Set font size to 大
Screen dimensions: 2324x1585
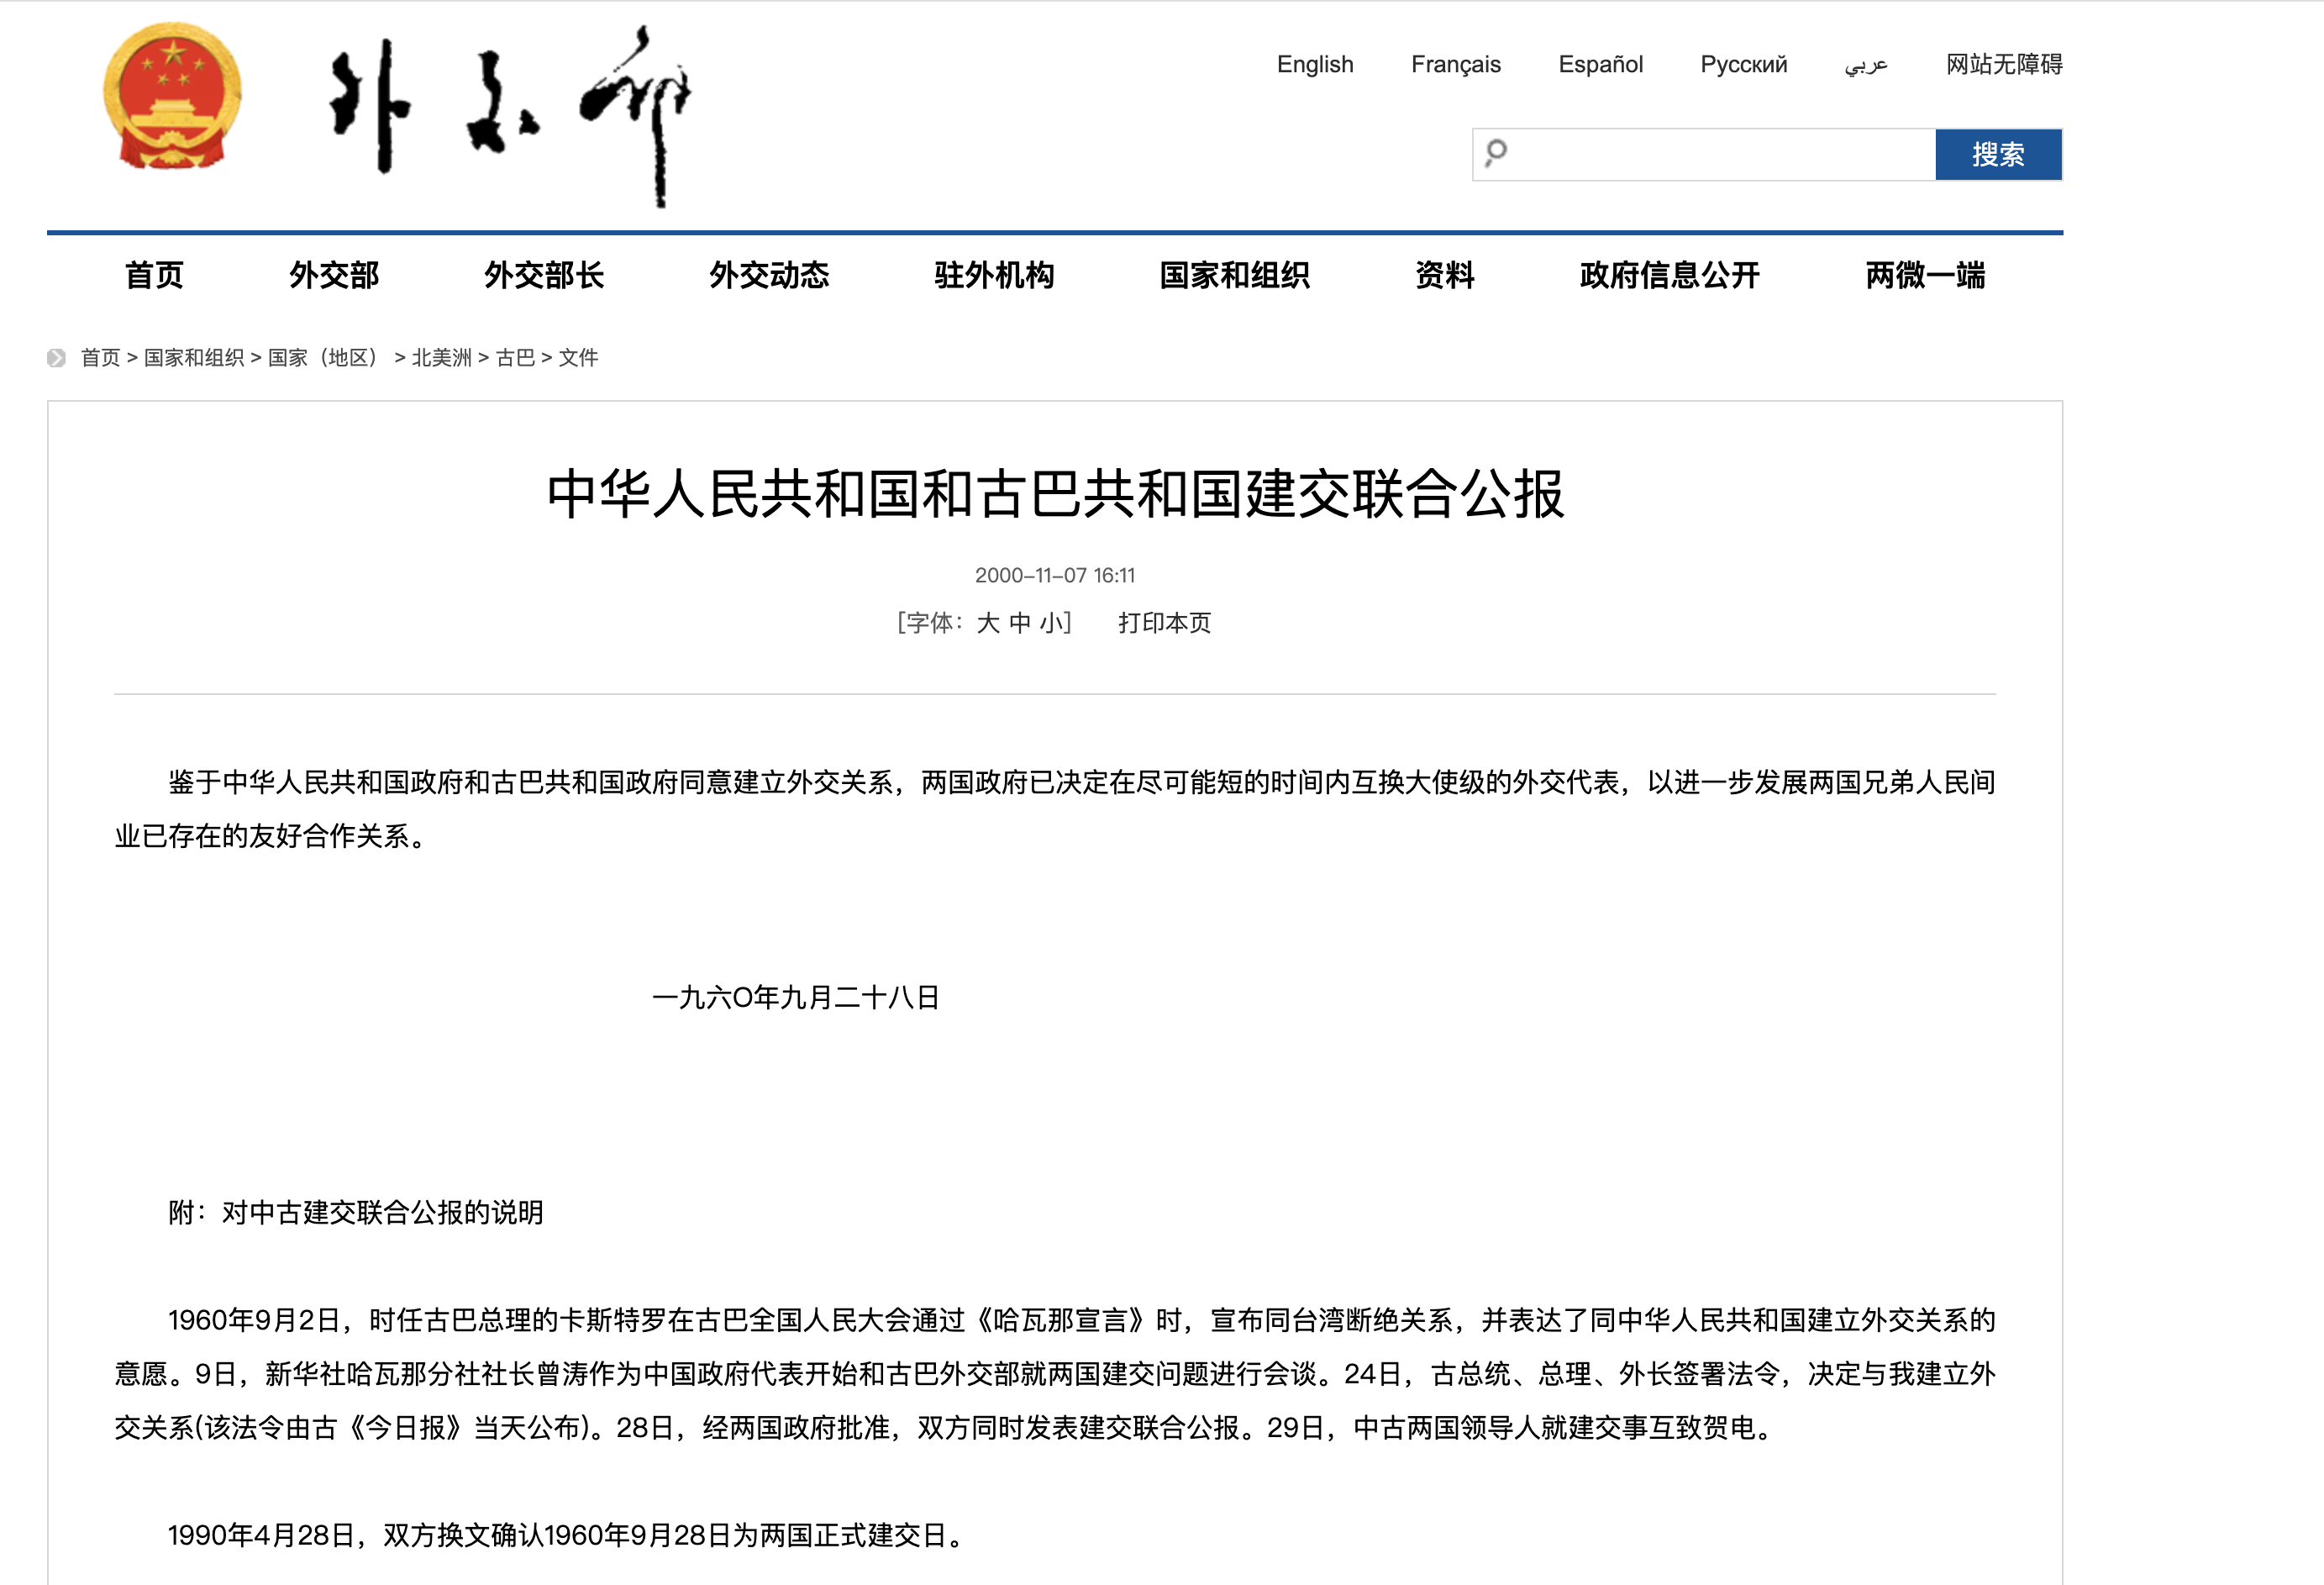[x=988, y=623]
